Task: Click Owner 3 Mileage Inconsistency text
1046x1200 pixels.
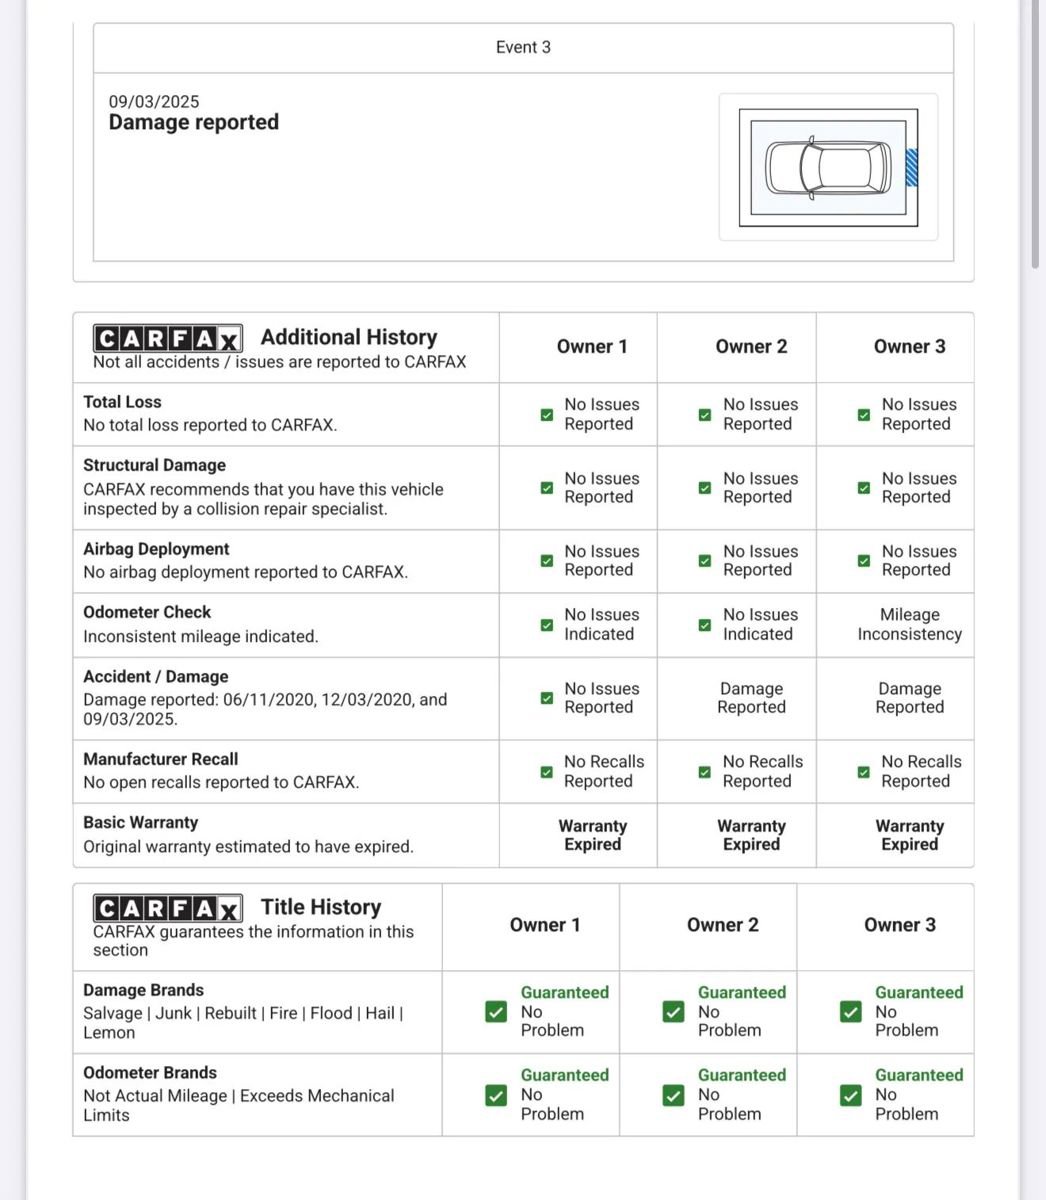Action: coord(909,625)
